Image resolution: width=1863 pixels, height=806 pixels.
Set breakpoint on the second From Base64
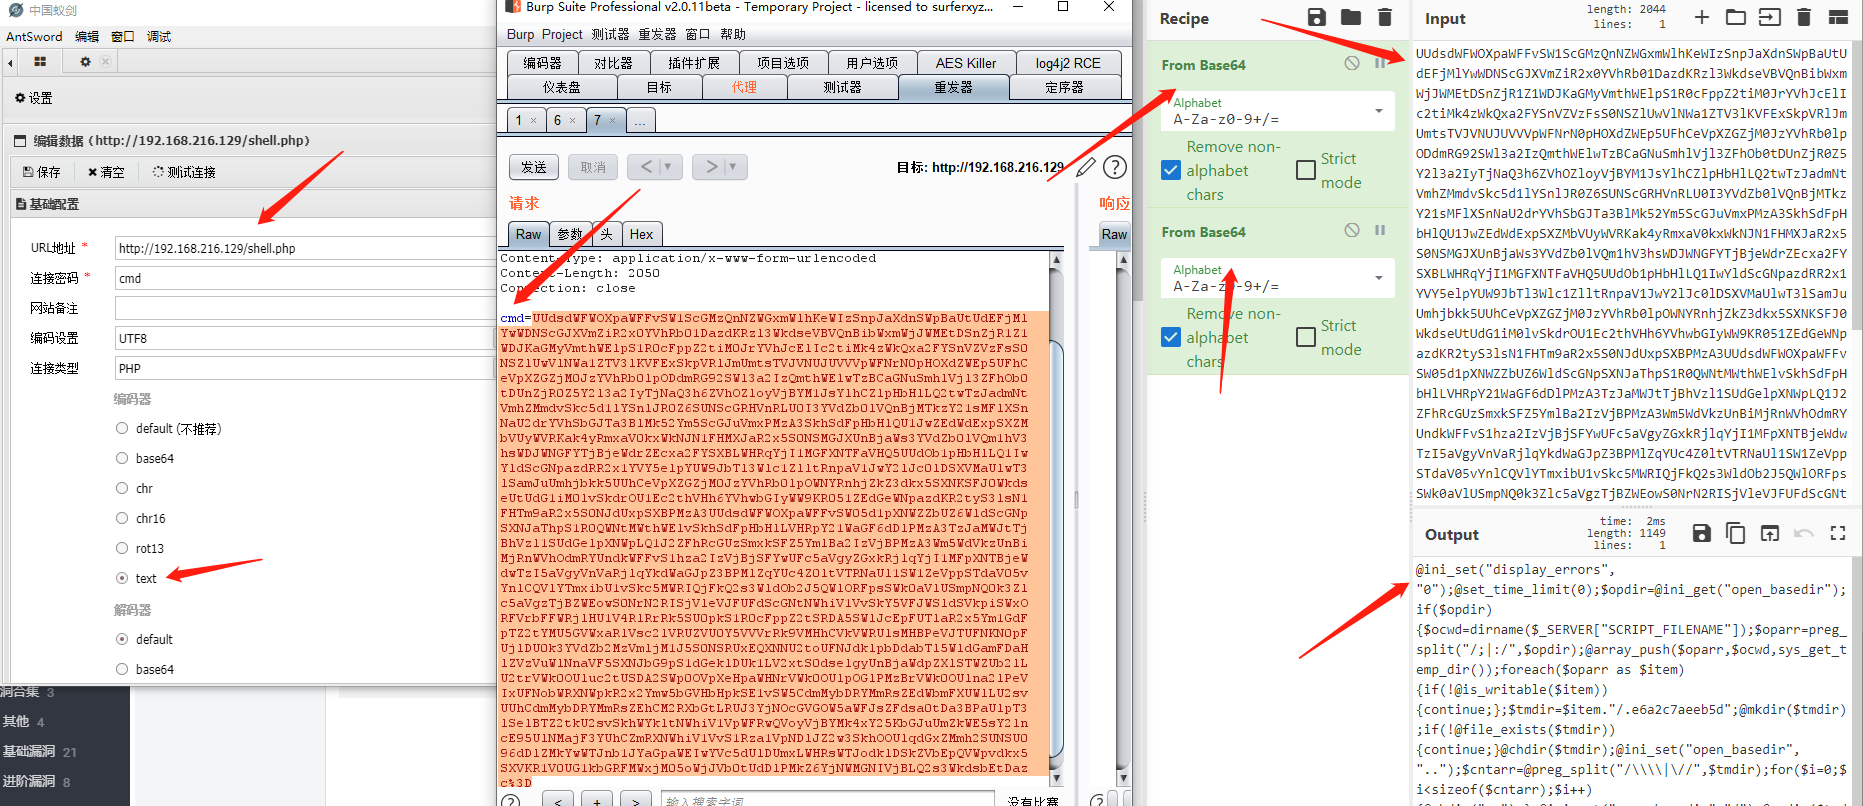coord(1380,230)
